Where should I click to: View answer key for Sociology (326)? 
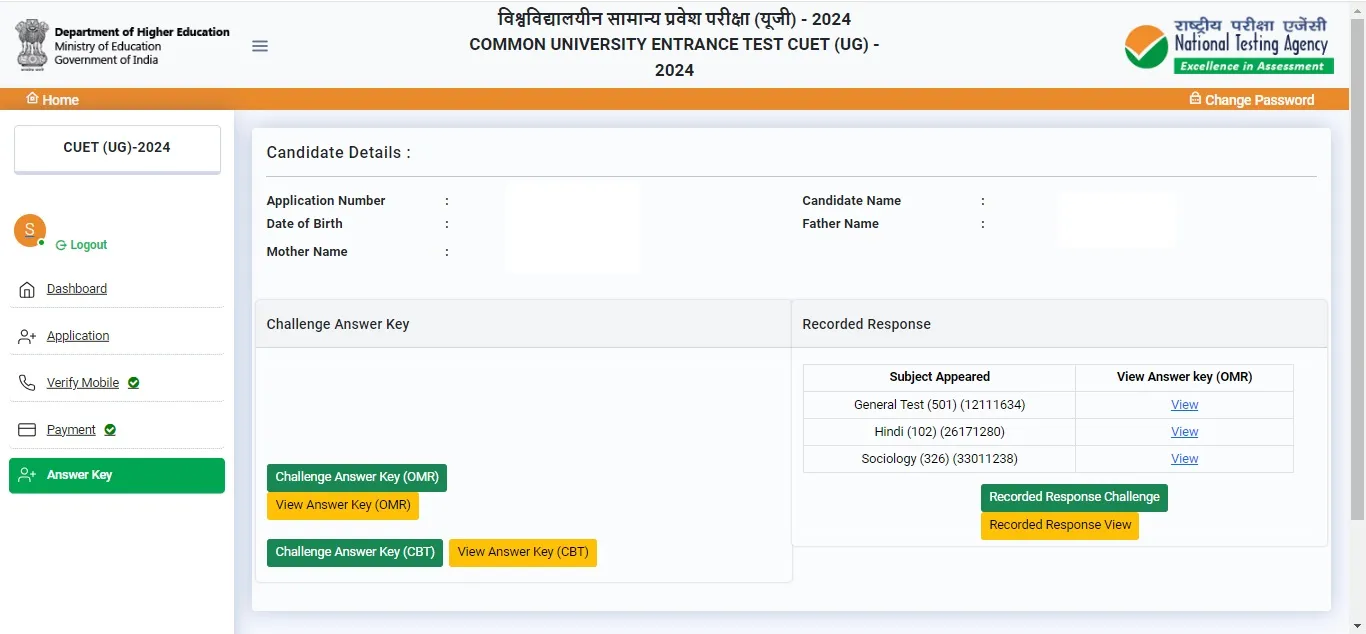tap(1184, 459)
